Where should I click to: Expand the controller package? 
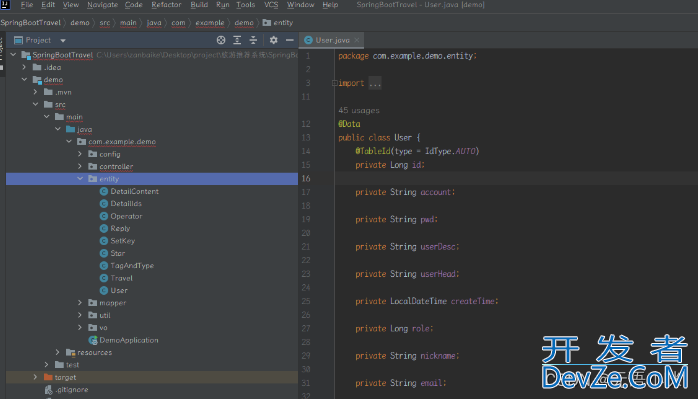pyautogui.click(x=80, y=166)
